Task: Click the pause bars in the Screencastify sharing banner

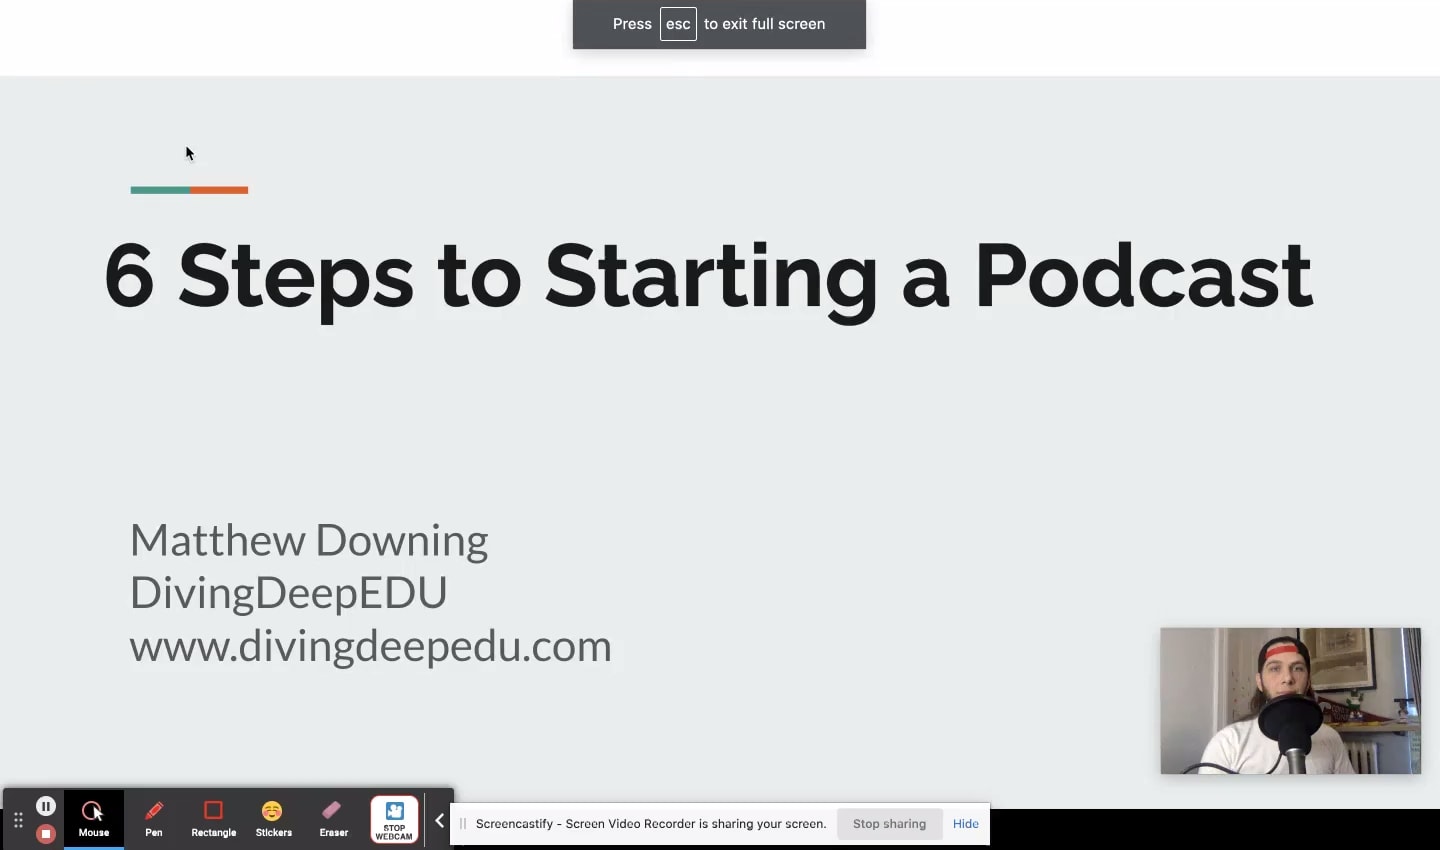Action: pyautogui.click(x=462, y=823)
